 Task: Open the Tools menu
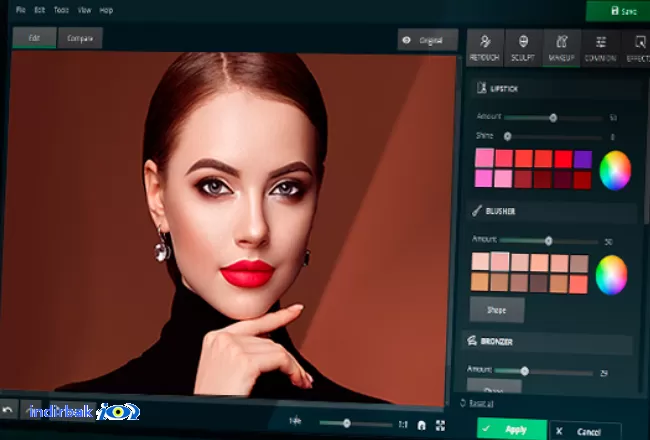click(x=61, y=10)
